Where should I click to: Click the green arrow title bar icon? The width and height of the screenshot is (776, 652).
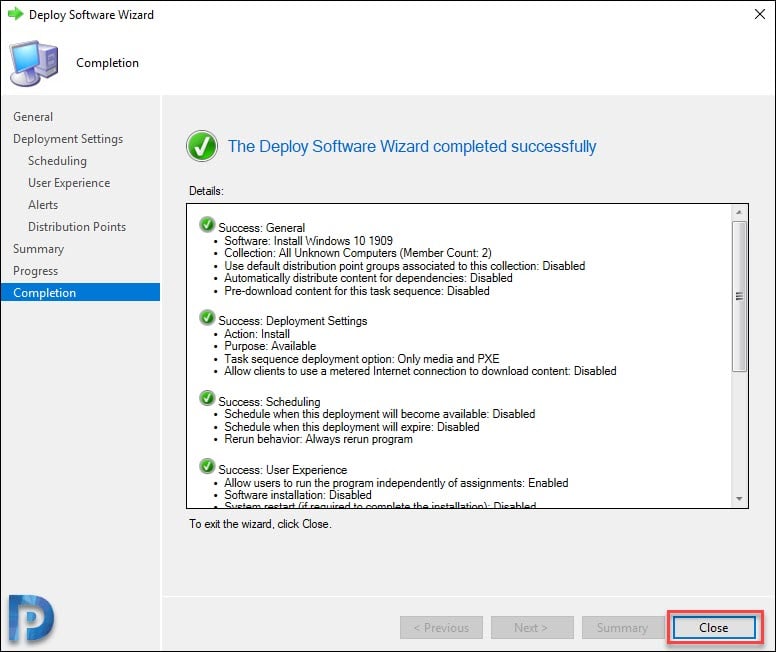pos(16,14)
